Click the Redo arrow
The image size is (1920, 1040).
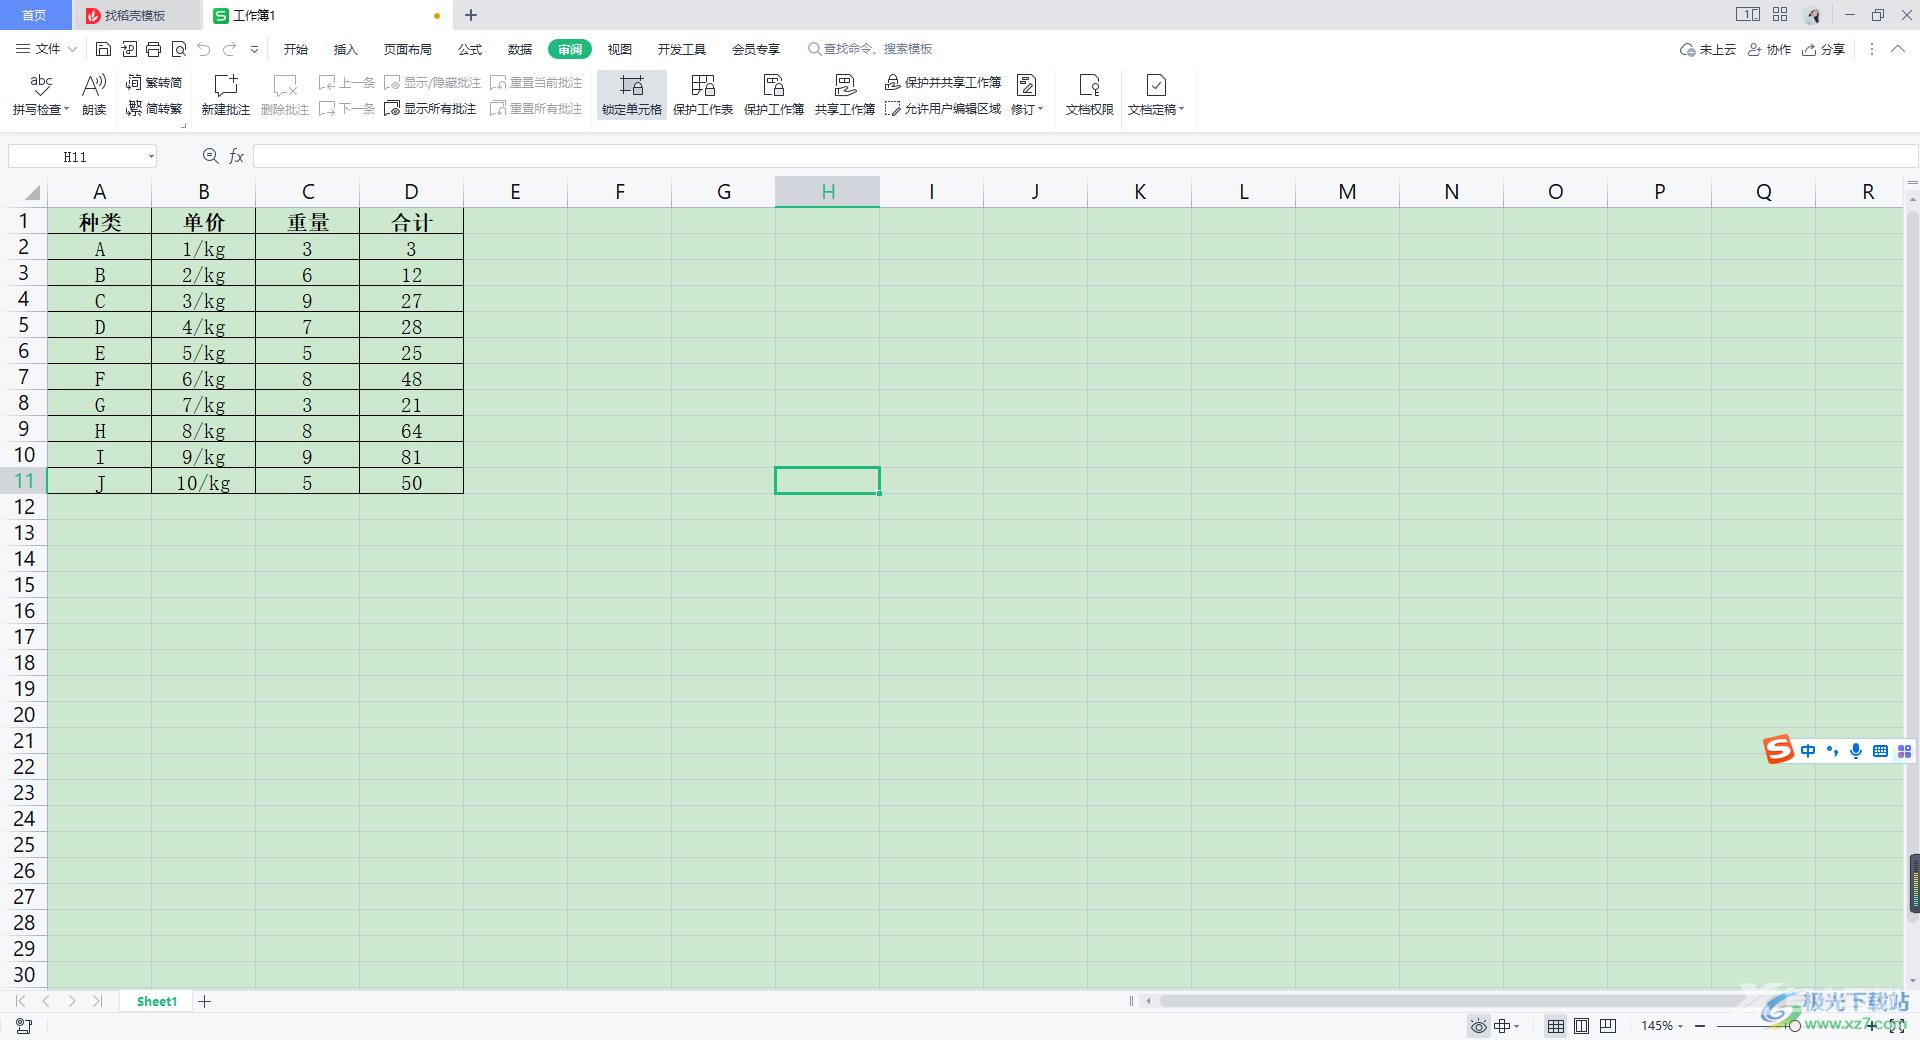pos(230,49)
